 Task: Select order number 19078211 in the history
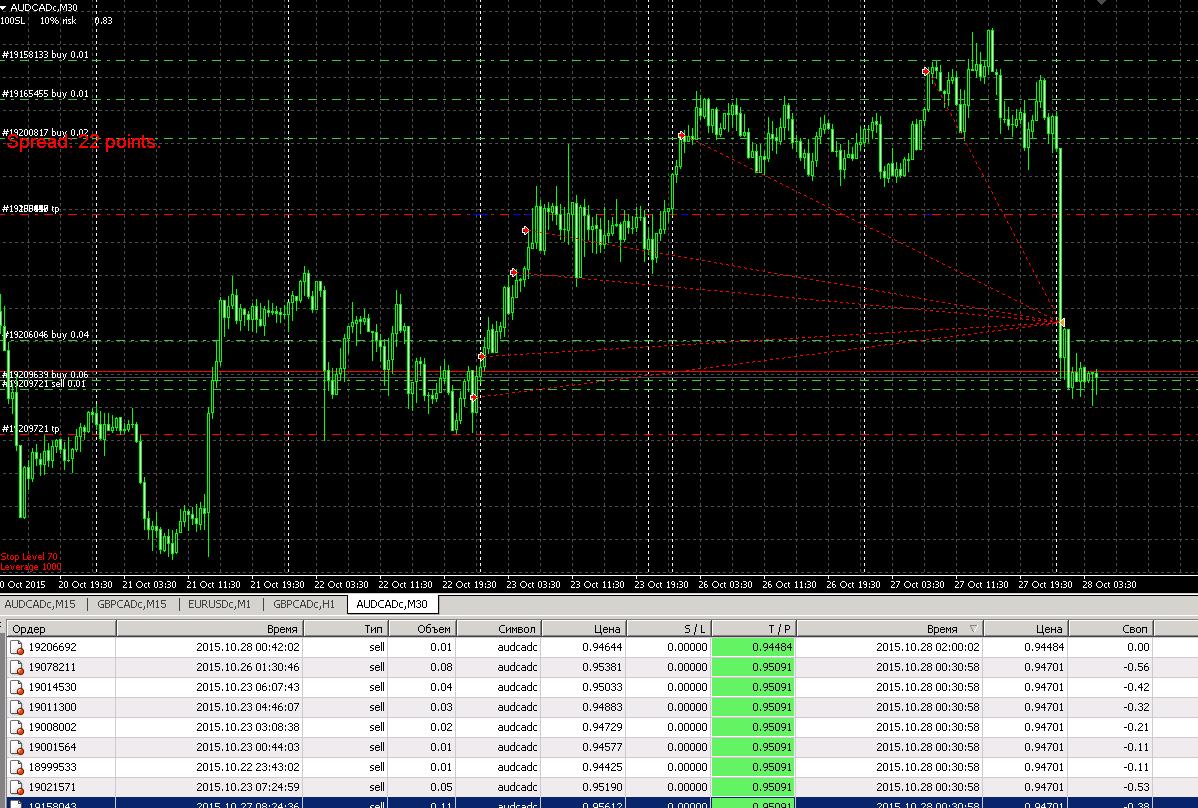(53, 667)
